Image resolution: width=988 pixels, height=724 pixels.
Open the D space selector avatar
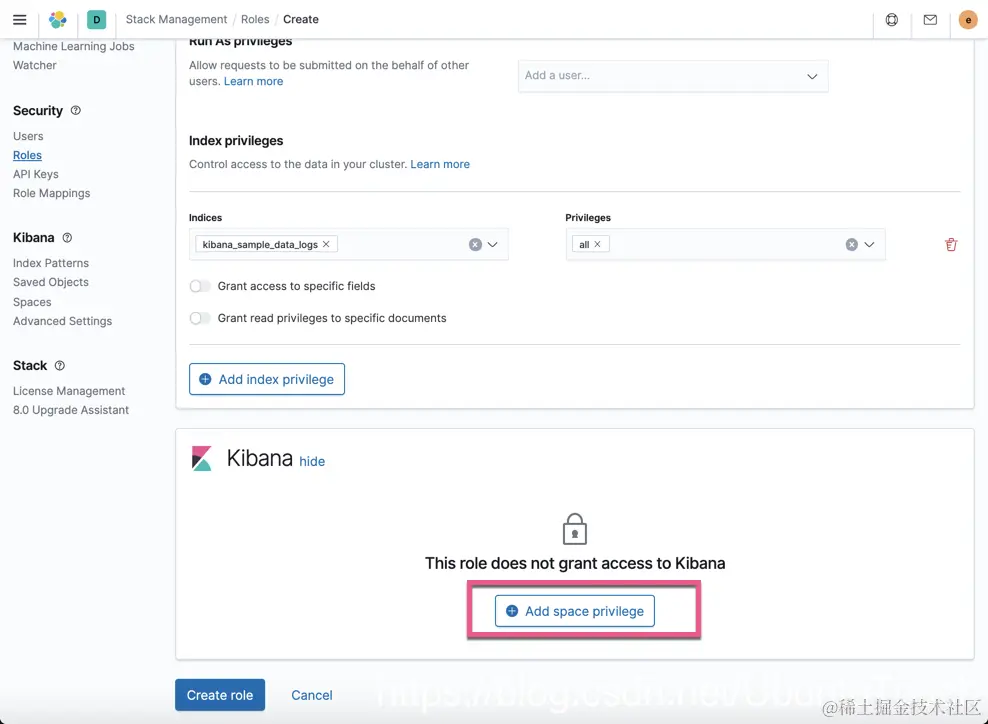tap(96, 20)
